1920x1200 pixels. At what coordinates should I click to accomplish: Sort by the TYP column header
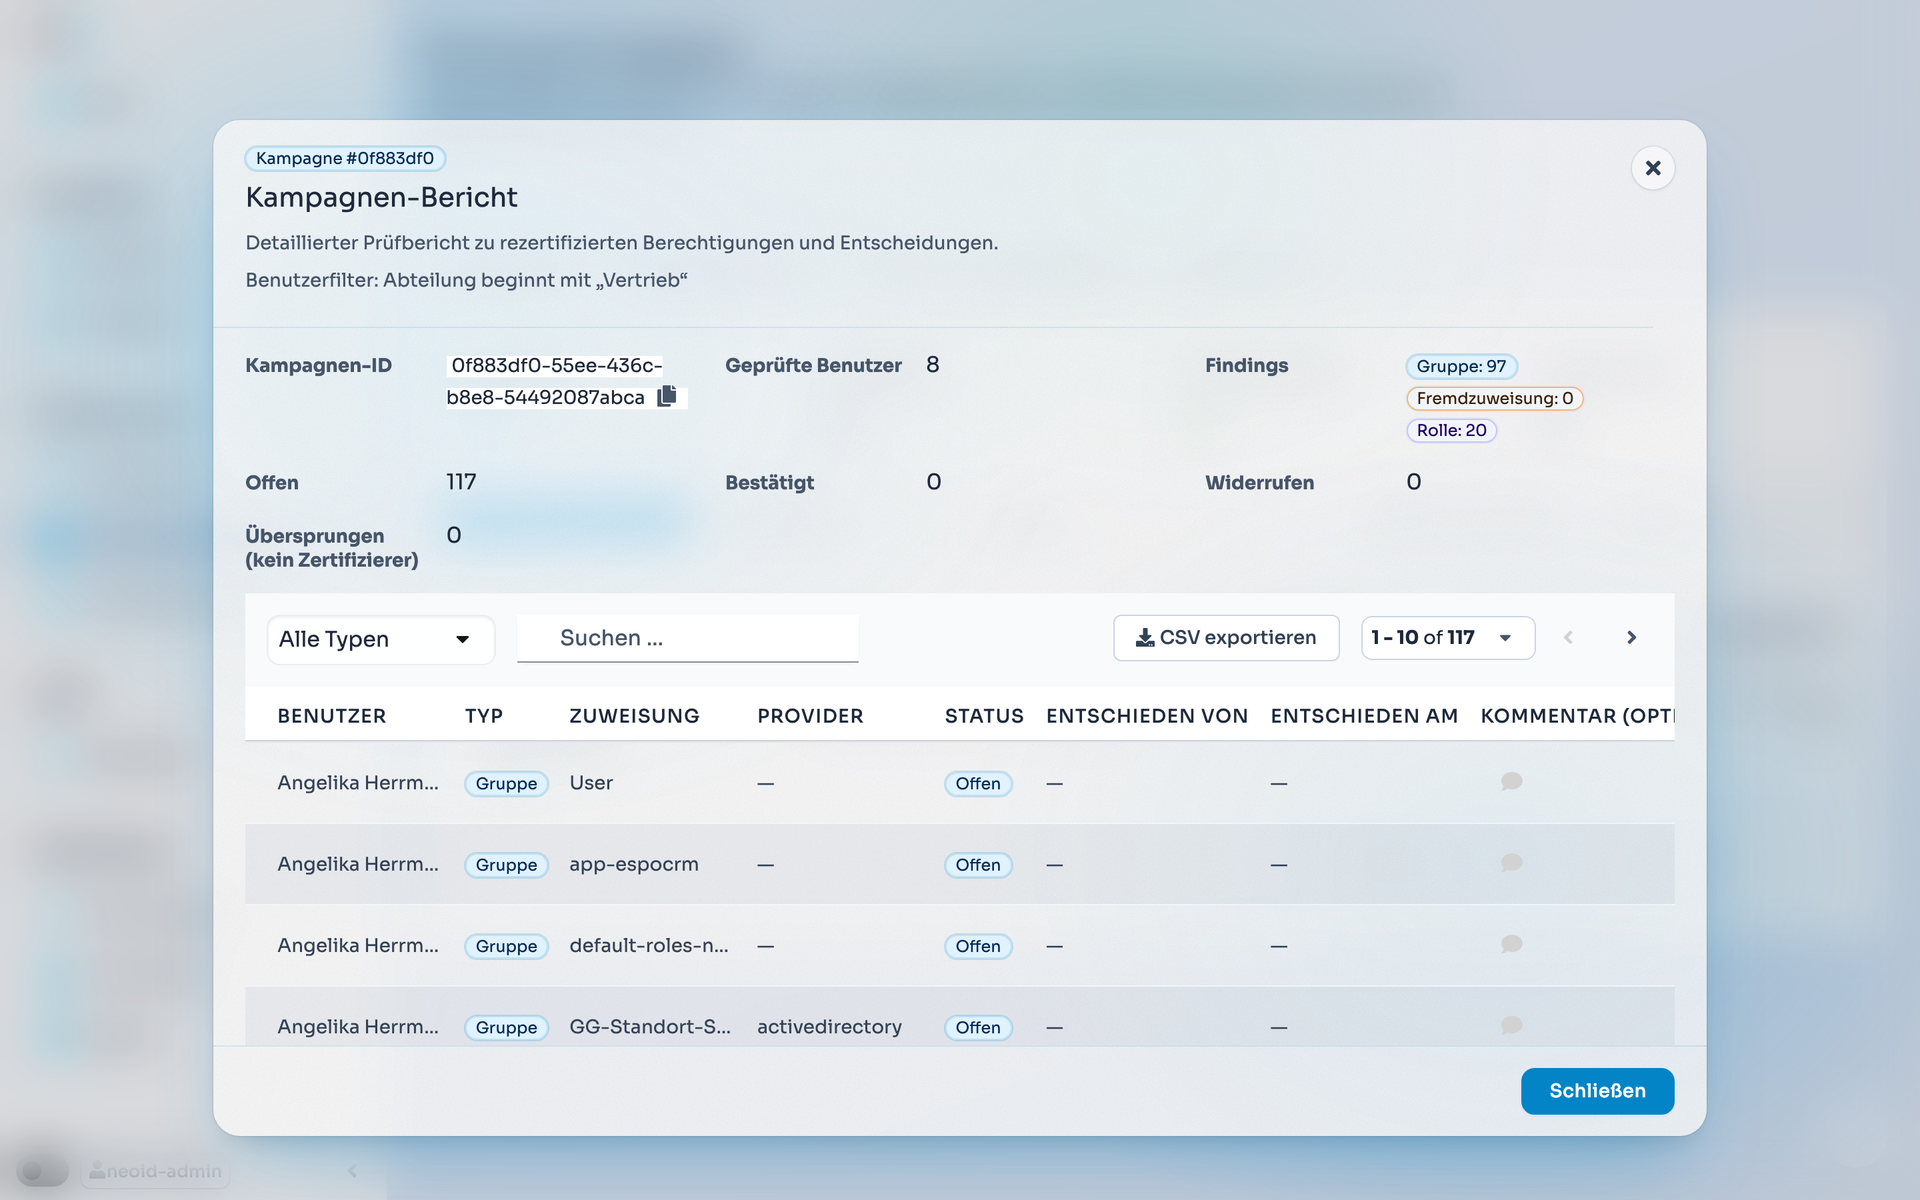[484, 716]
